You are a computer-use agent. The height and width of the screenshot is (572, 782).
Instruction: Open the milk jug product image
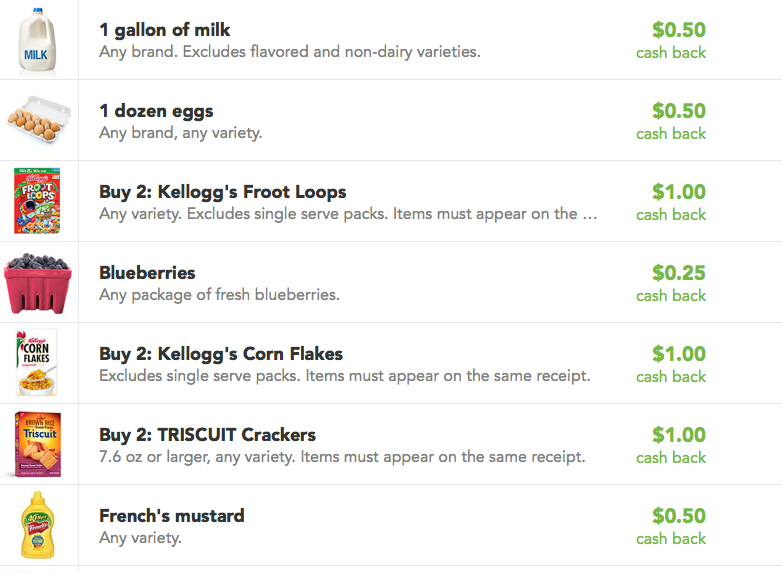coord(37,41)
